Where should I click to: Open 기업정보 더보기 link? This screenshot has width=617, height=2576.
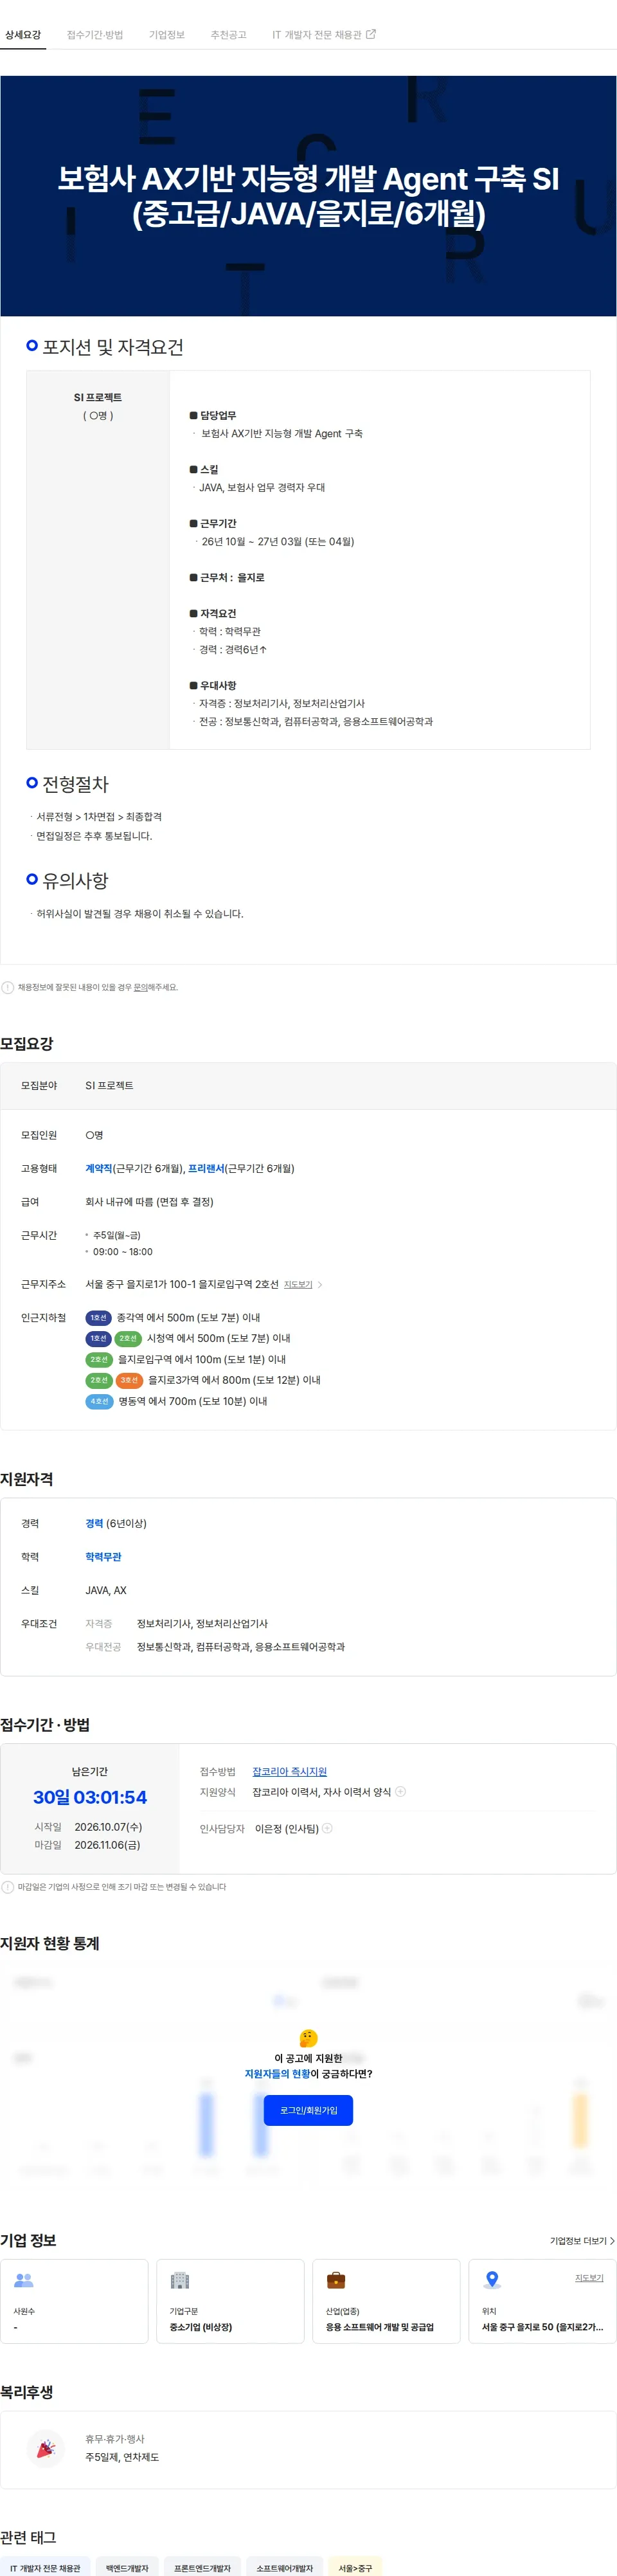click(582, 2241)
